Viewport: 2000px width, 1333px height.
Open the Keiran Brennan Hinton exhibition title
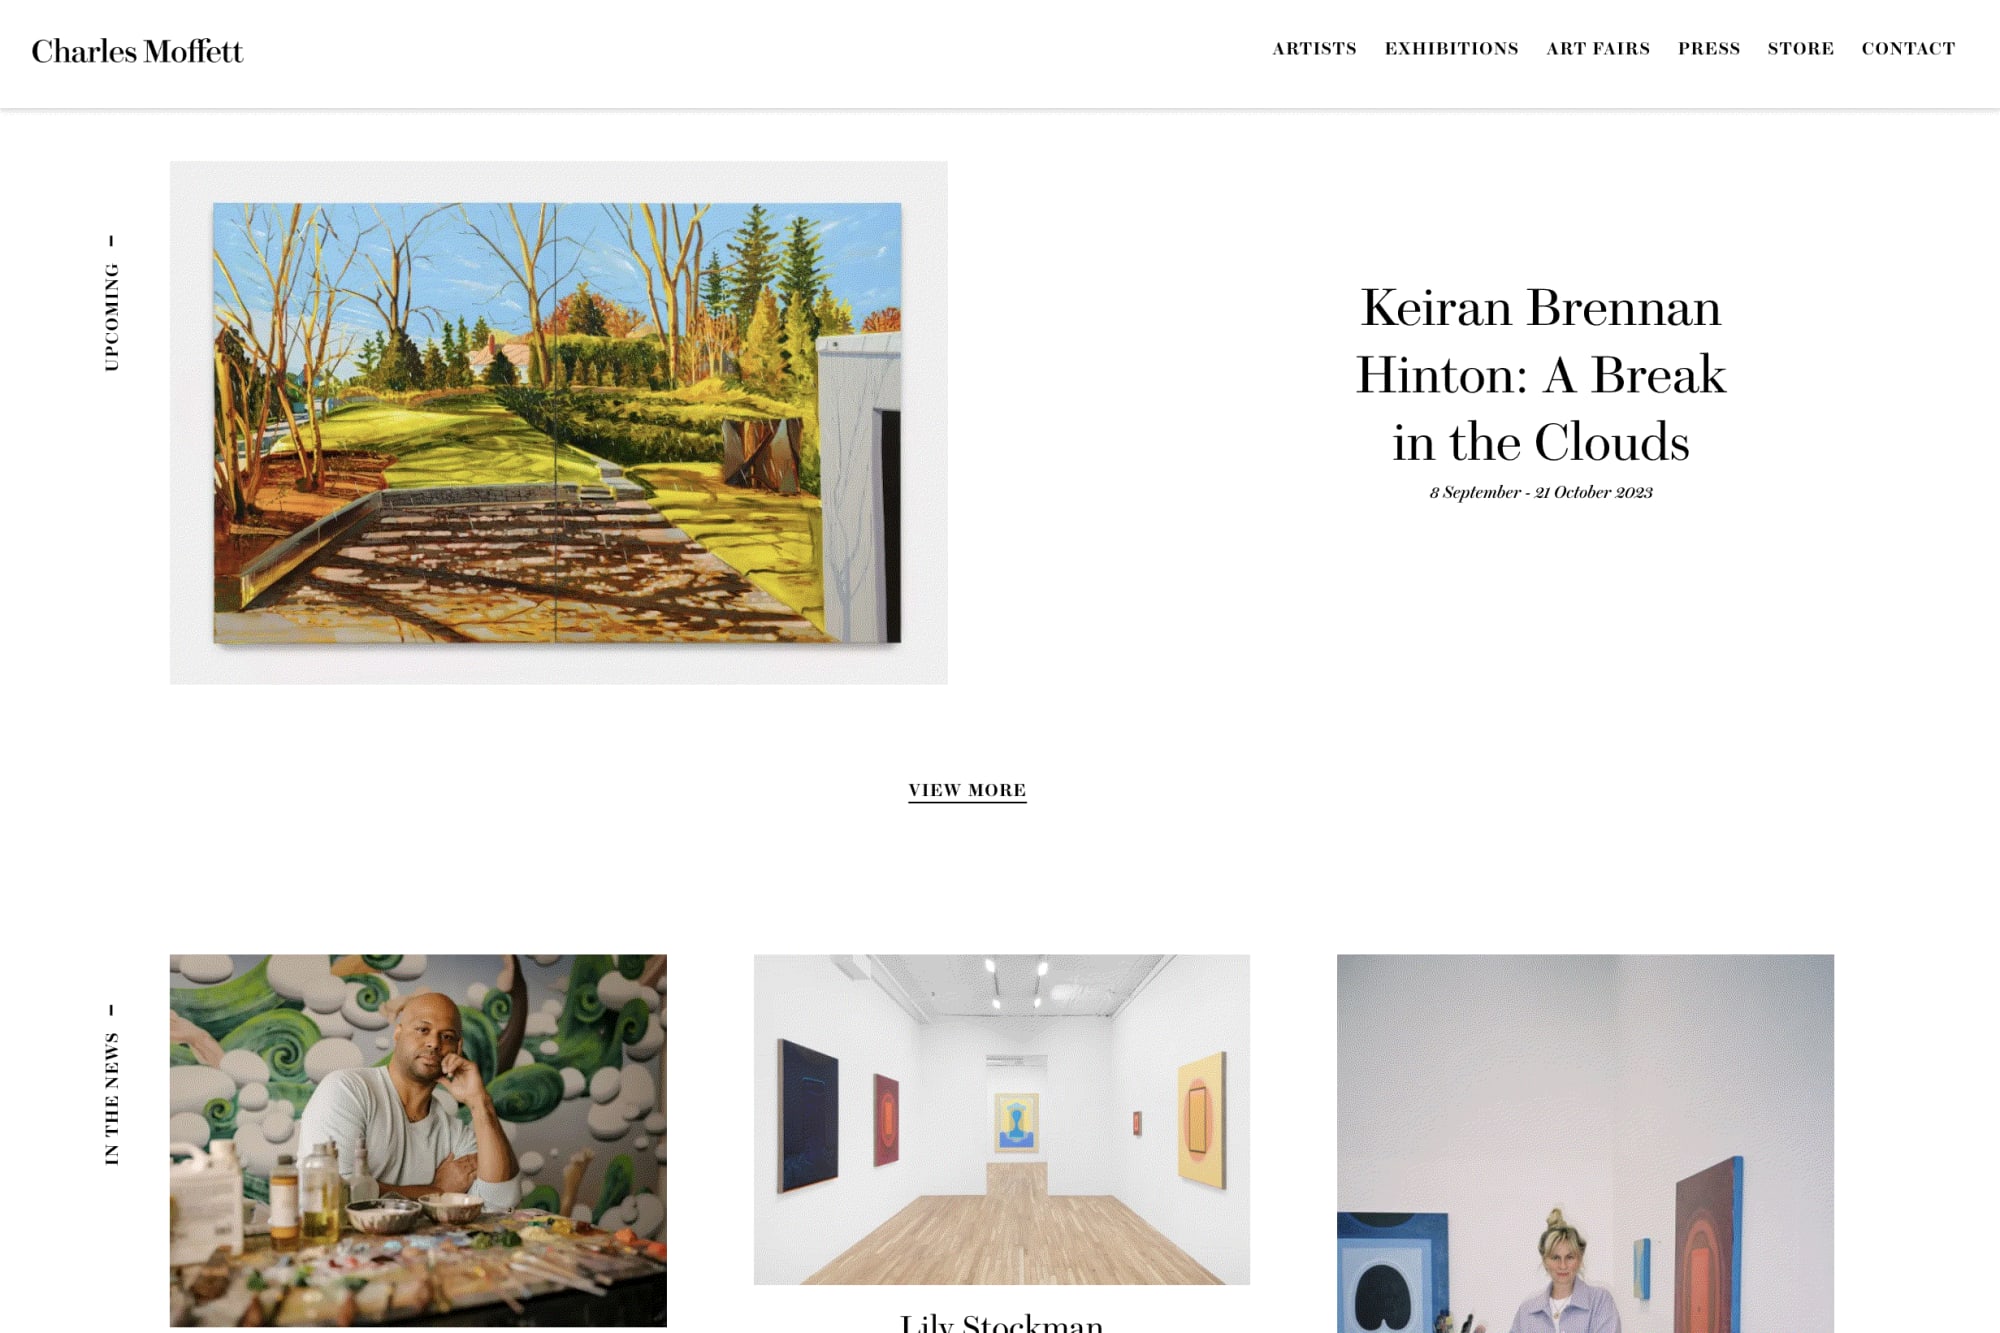pyautogui.click(x=1540, y=375)
